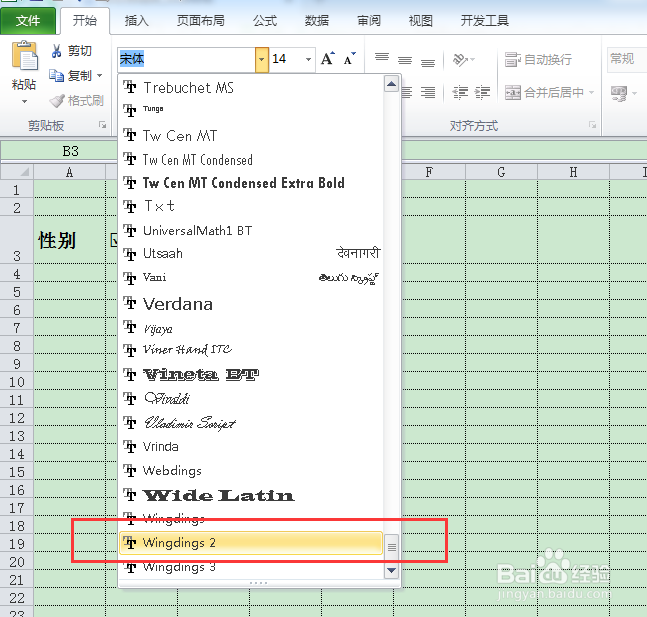Select cell A3 containing 性别

pos(69,240)
